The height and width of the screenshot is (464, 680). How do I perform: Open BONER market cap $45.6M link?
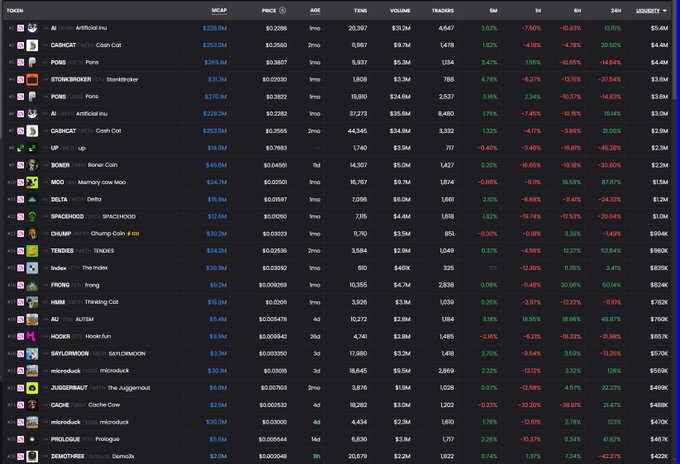[x=216, y=165]
